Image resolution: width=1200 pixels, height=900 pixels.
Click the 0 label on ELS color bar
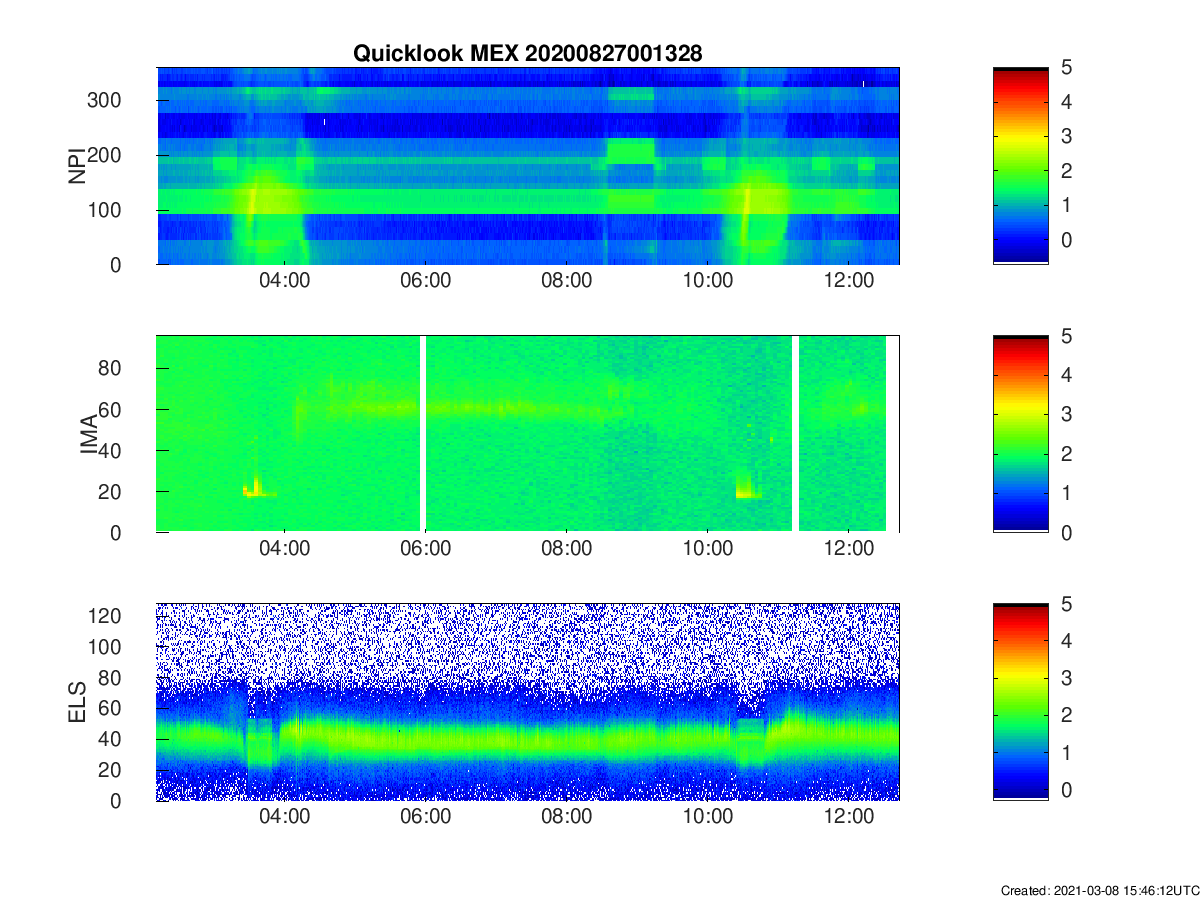click(x=1066, y=790)
